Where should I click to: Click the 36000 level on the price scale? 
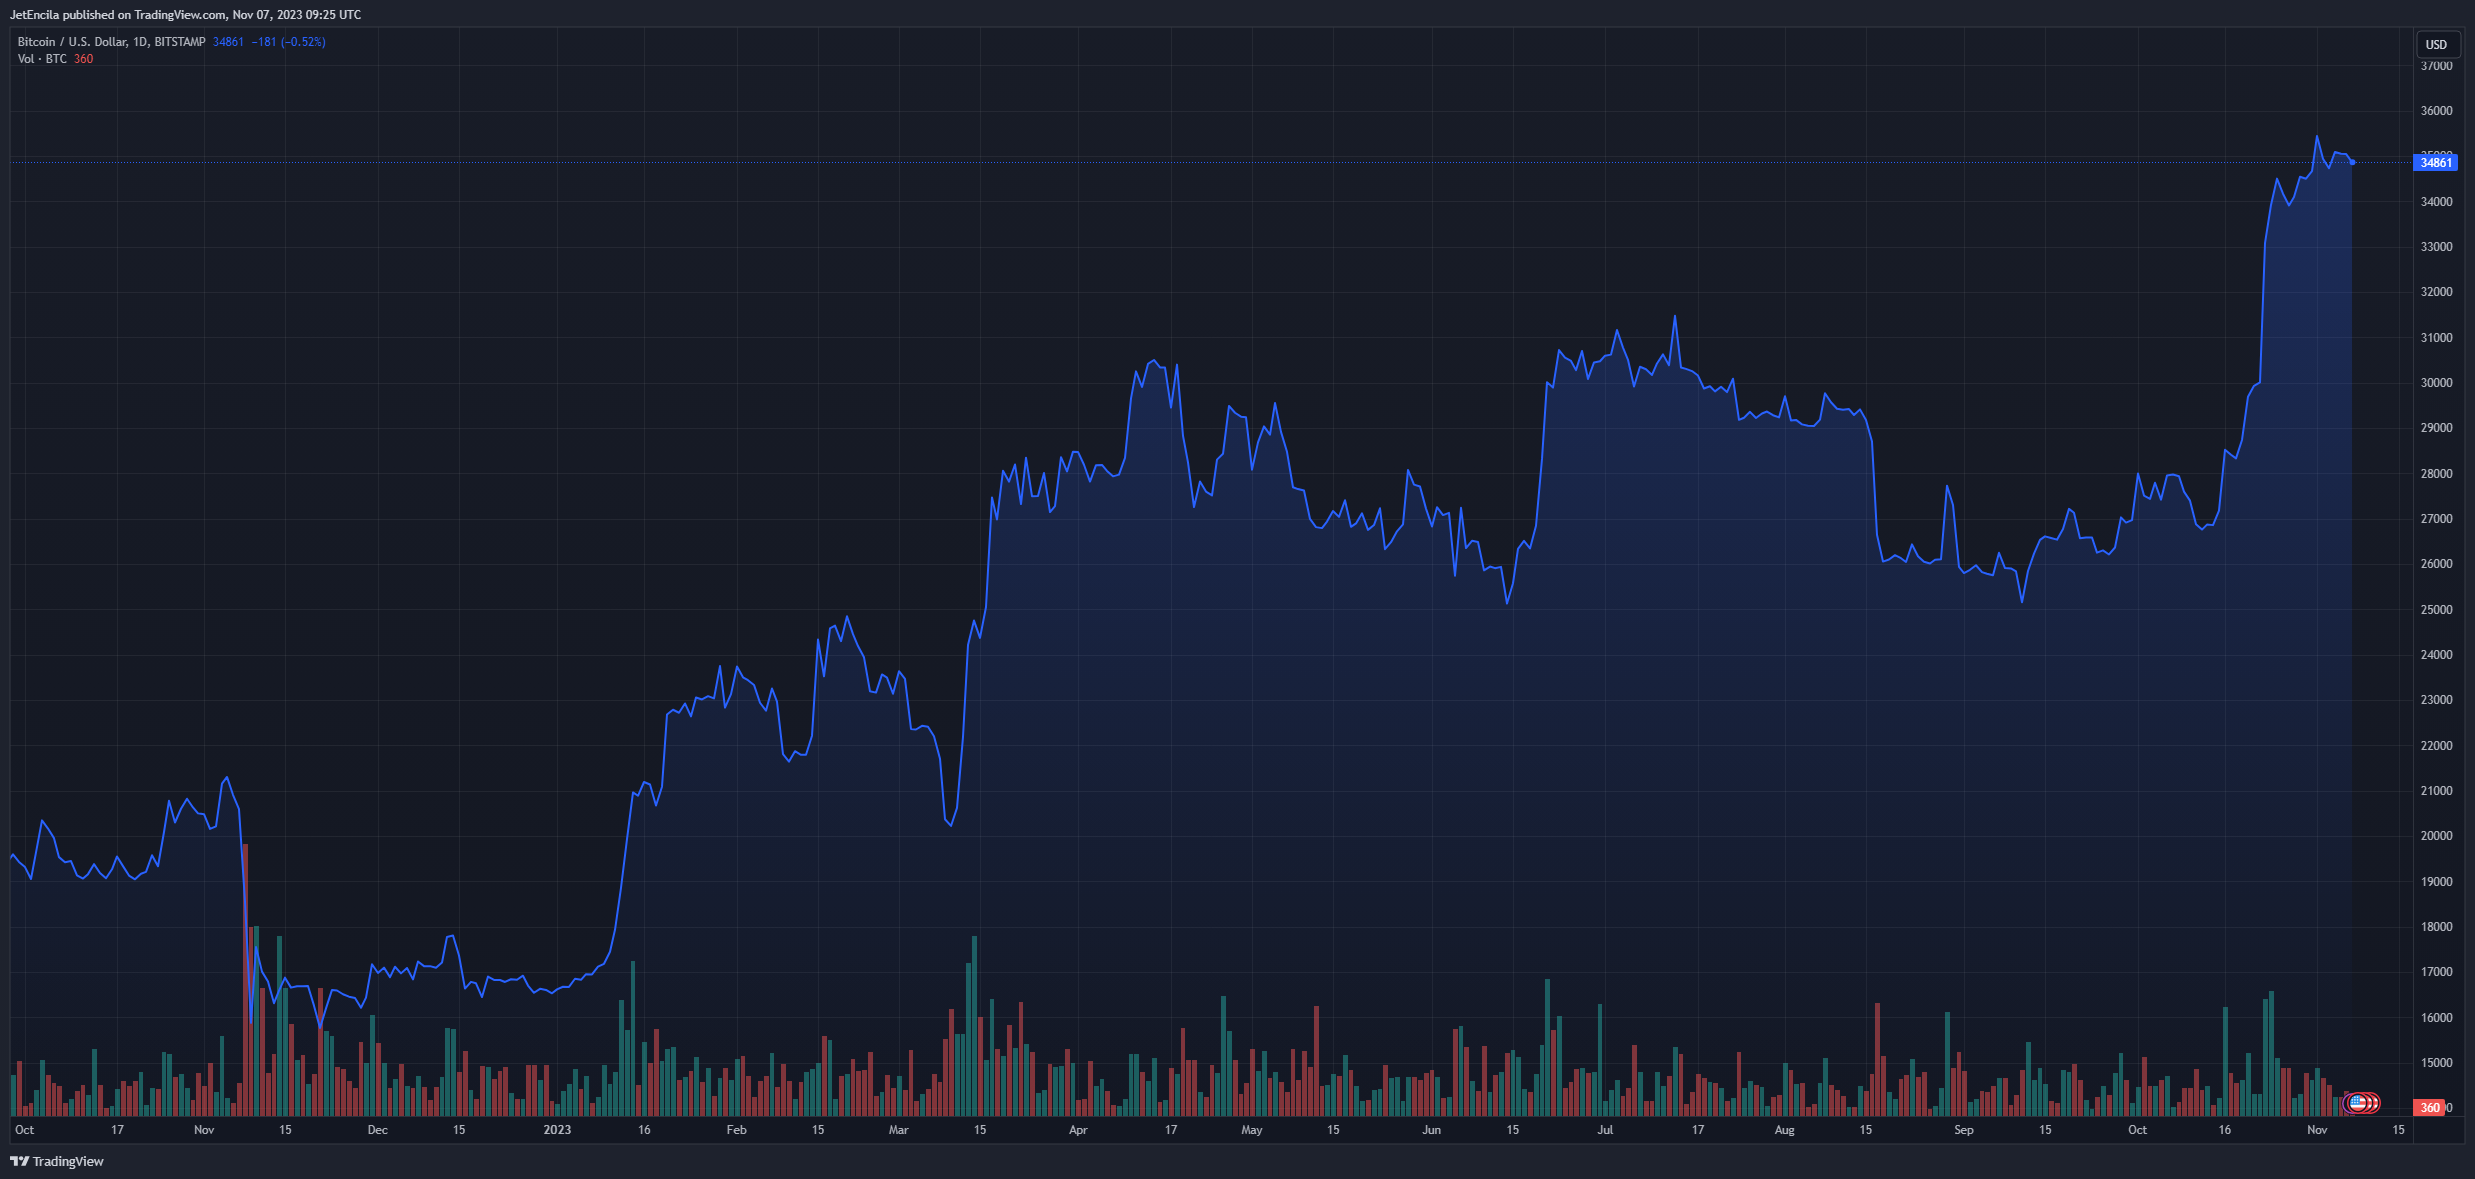(2436, 111)
